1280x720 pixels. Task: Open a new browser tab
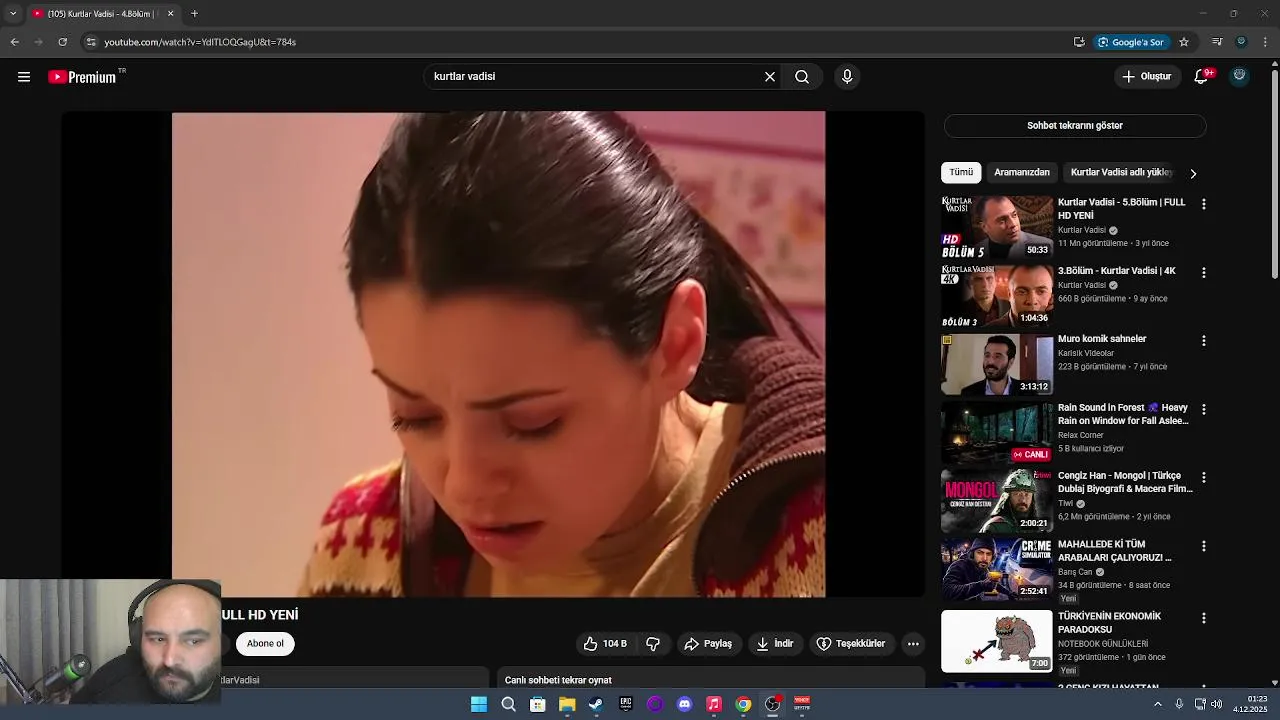pos(194,13)
